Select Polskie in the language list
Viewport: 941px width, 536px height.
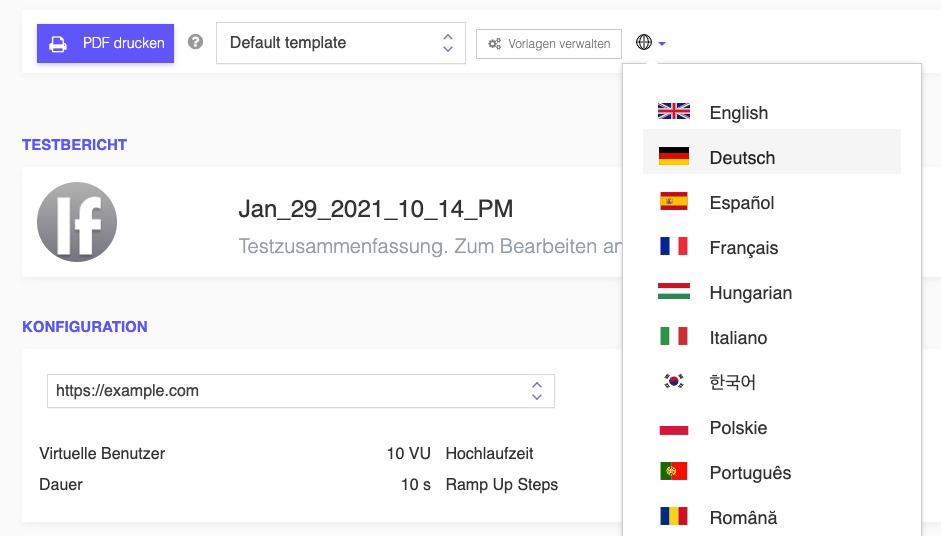coord(738,428)
